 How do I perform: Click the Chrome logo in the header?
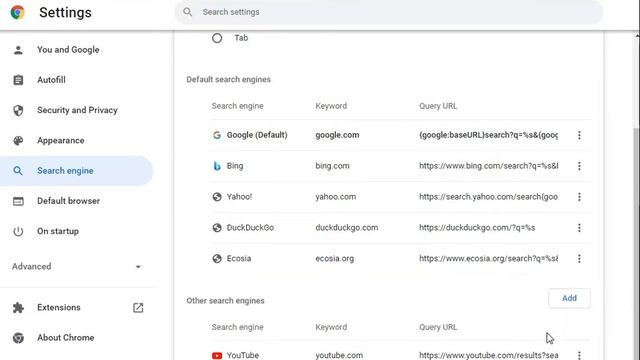click(18, 12)
